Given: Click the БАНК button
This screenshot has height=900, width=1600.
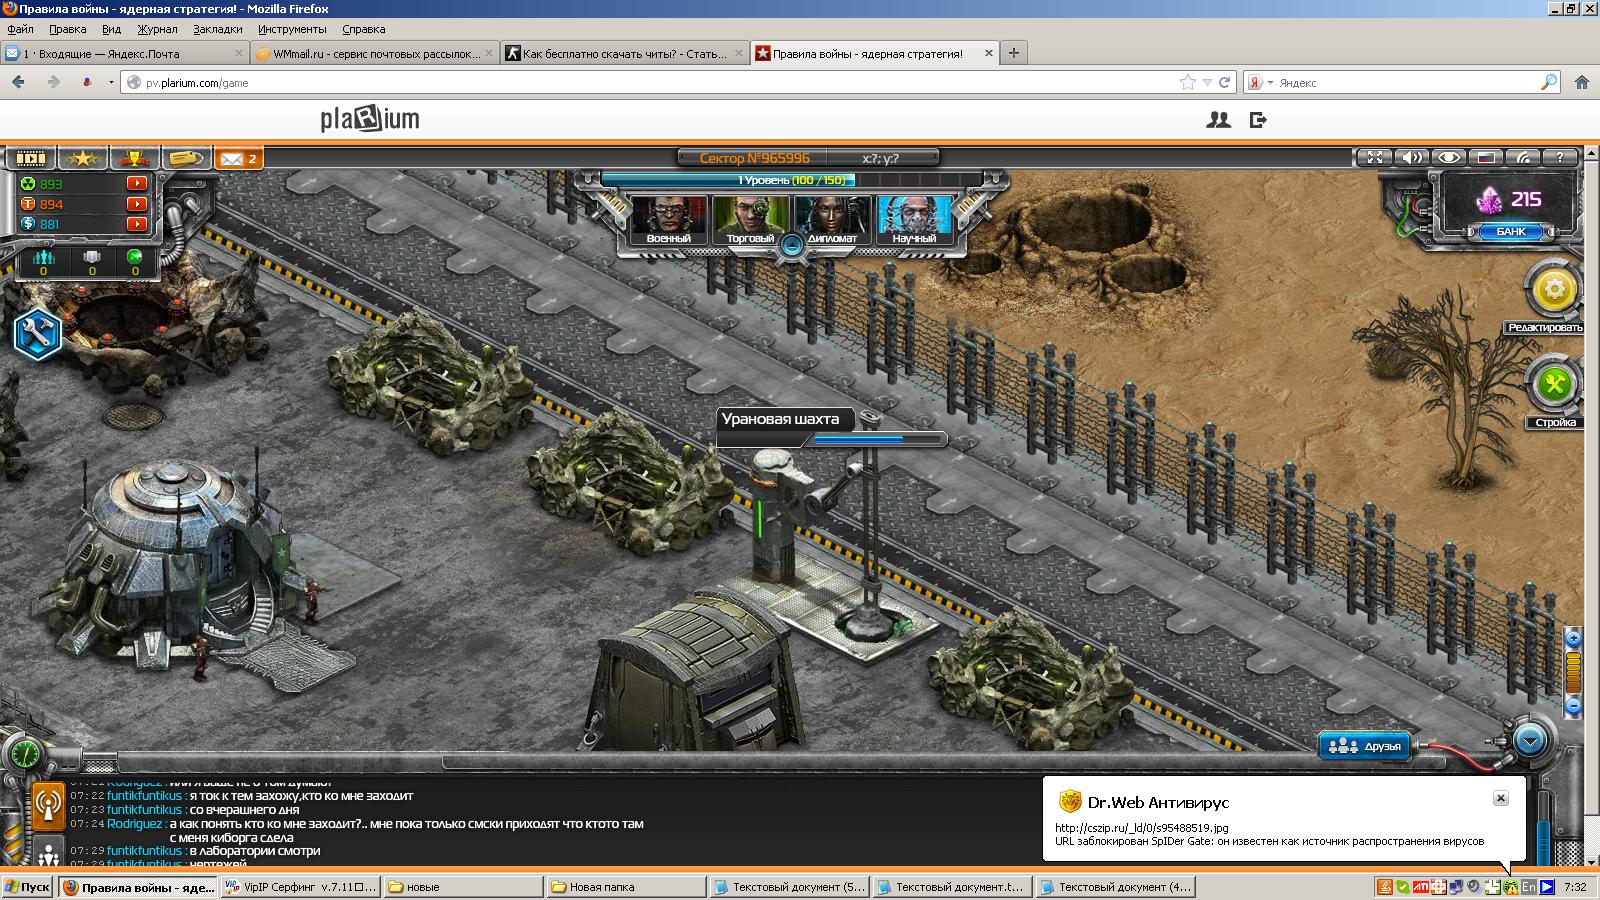Looking at the screenshot, I should (x=1510, y=232).
